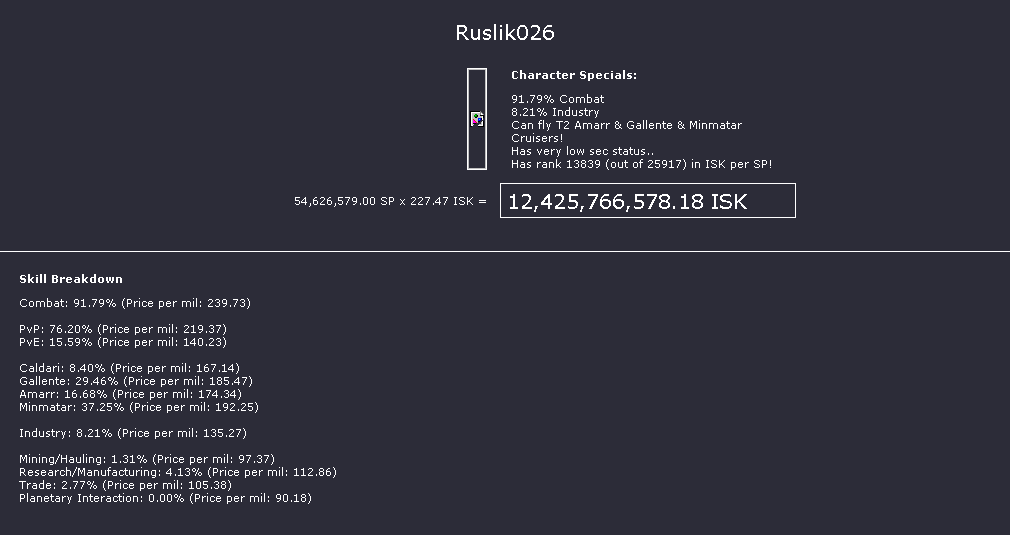Click the Industry 8.21% breakdown row
This screenshot has height=536, width=1010.
pos(133,434)
